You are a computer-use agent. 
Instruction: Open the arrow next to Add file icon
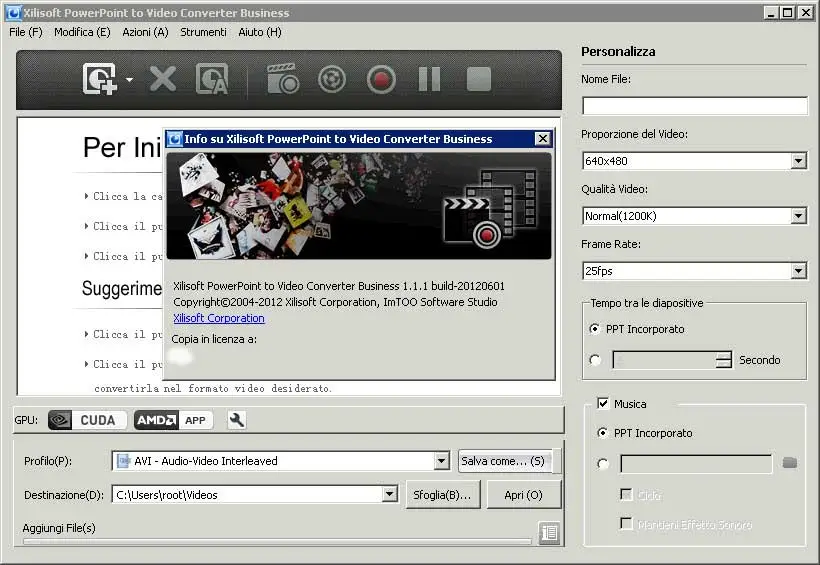coord(129,80)
